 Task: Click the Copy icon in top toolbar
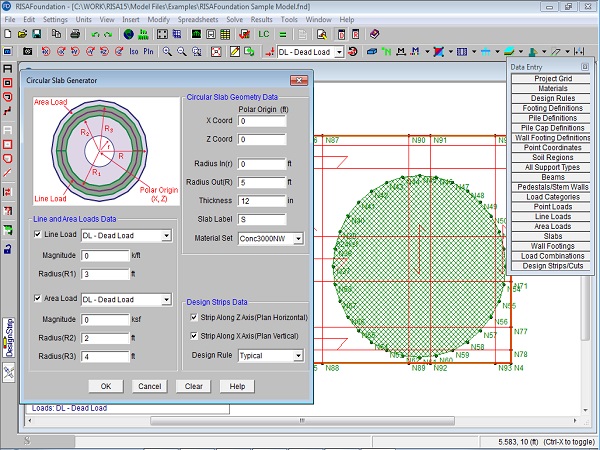point(56,34)
